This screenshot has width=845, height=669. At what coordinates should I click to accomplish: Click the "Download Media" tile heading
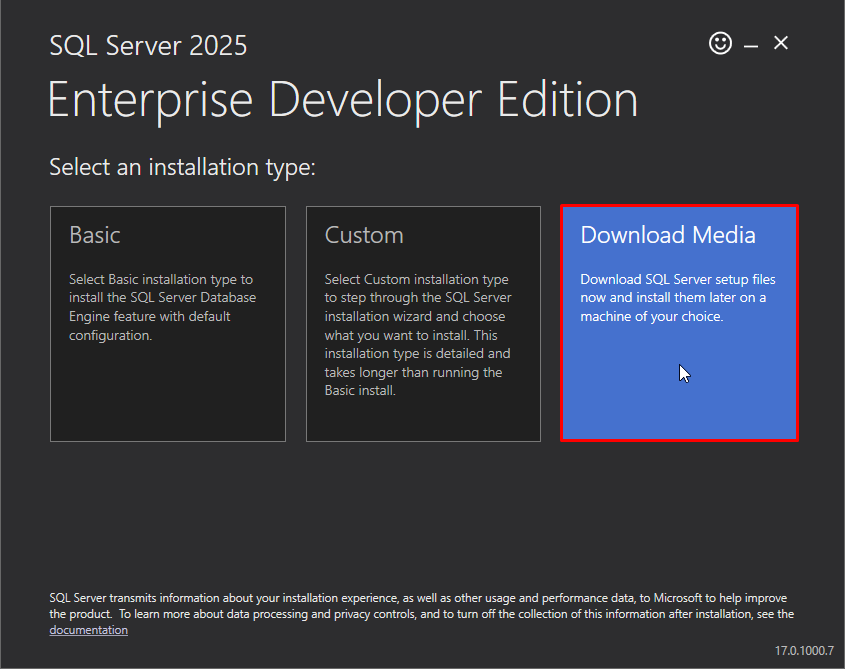click(x=668, y=235)
